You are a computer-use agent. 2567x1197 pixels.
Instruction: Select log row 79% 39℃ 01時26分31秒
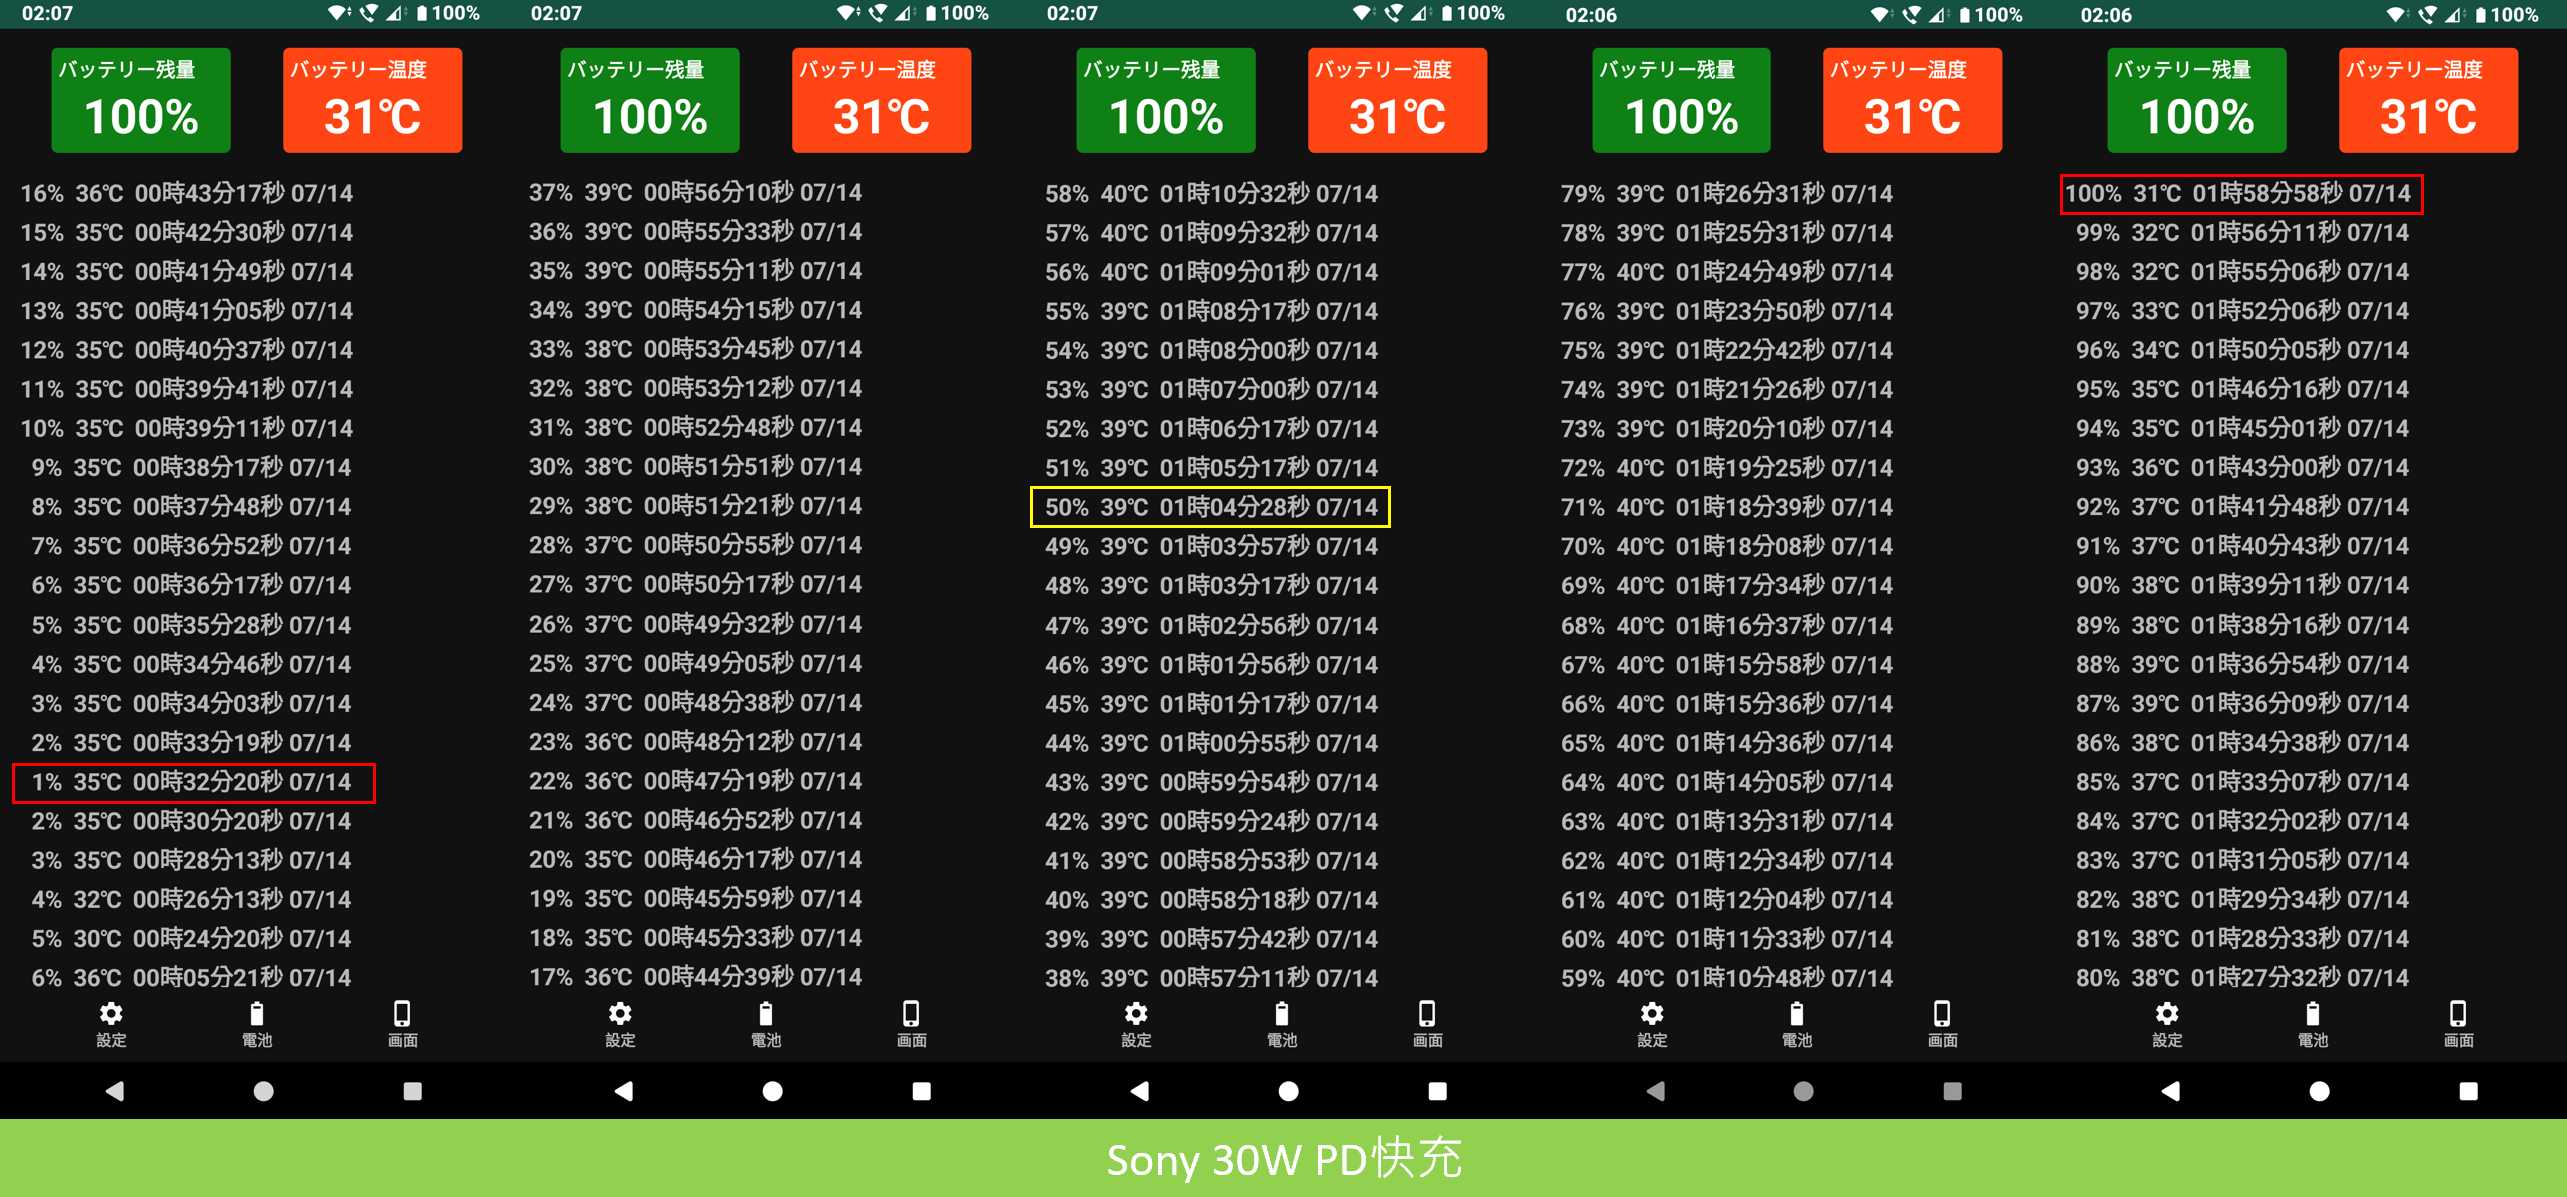[x=1726, y=193]
